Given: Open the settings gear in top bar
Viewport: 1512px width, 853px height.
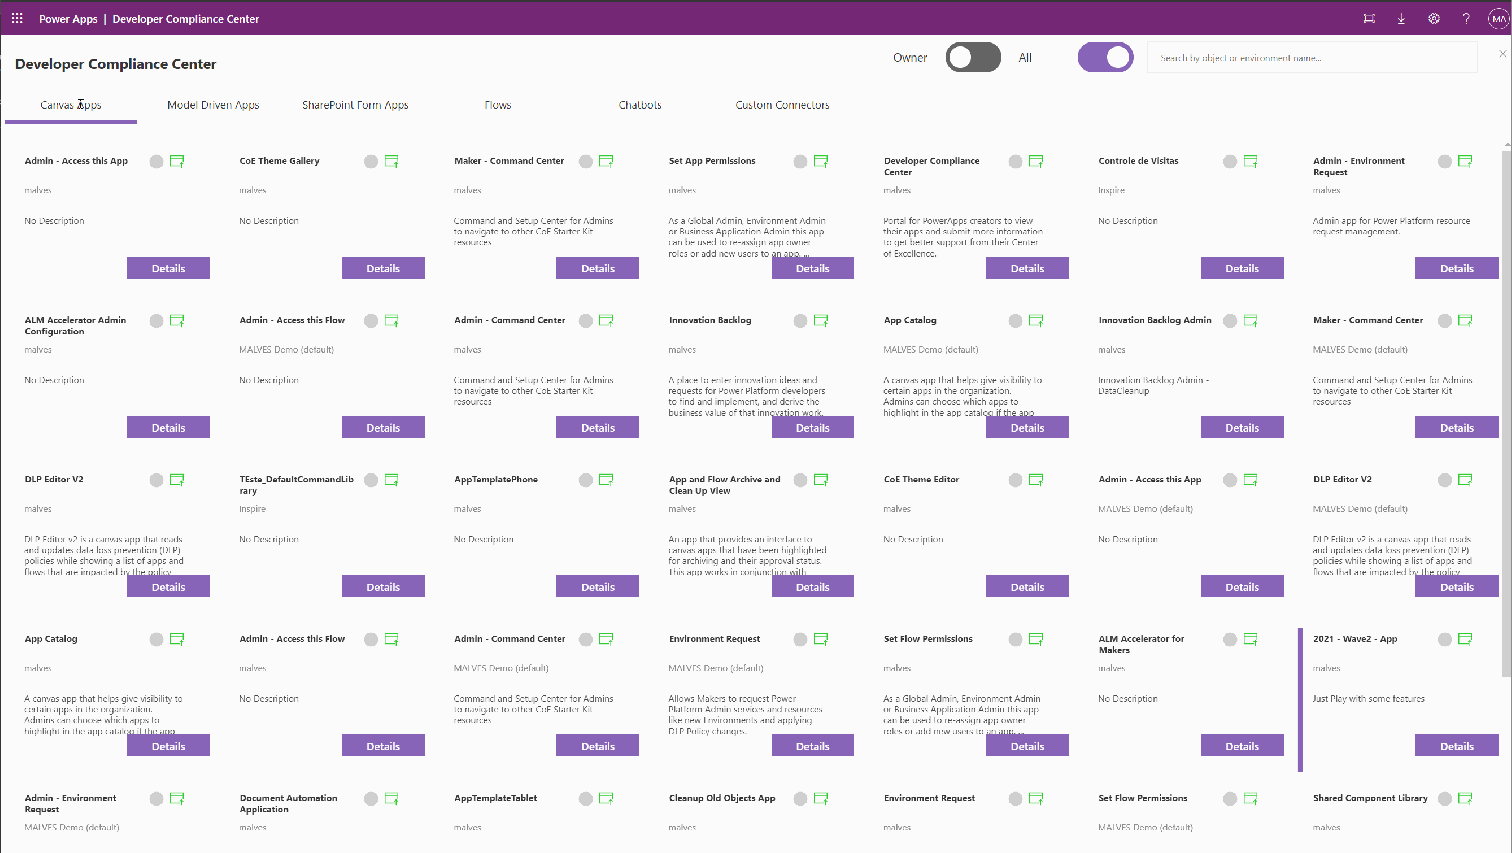Looking at the screenshot, I should click(x=1434, y=18).
